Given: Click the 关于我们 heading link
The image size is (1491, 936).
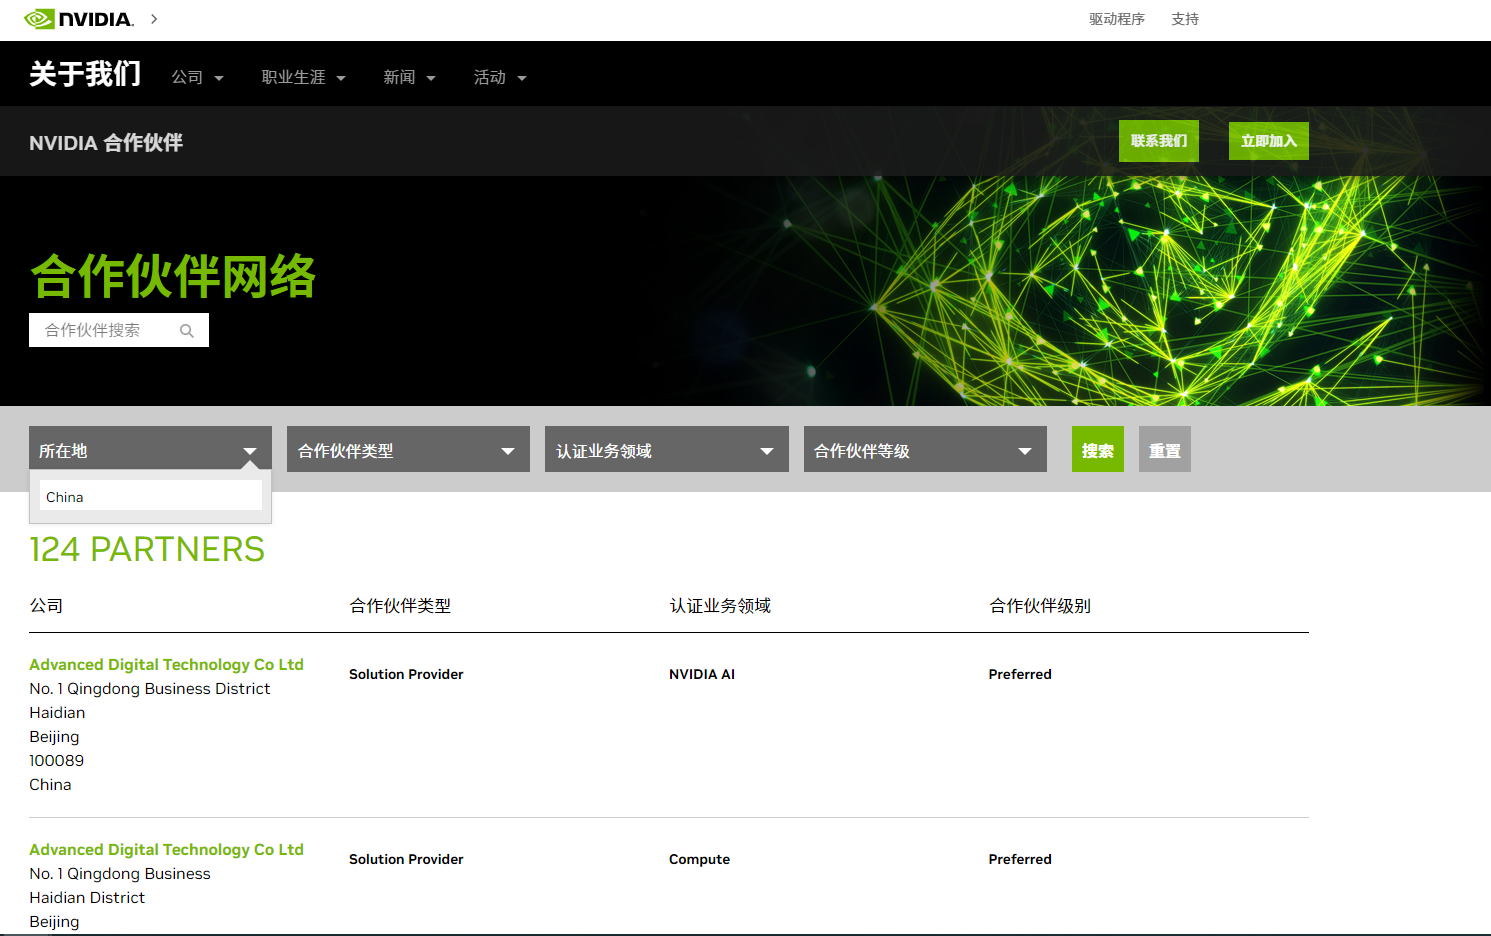Looking at the screenshot, I should pos(85,74).
